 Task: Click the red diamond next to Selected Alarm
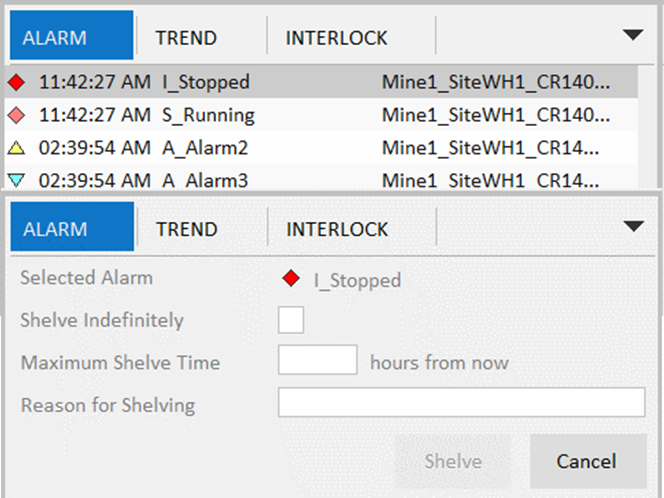tap(291, 280)
